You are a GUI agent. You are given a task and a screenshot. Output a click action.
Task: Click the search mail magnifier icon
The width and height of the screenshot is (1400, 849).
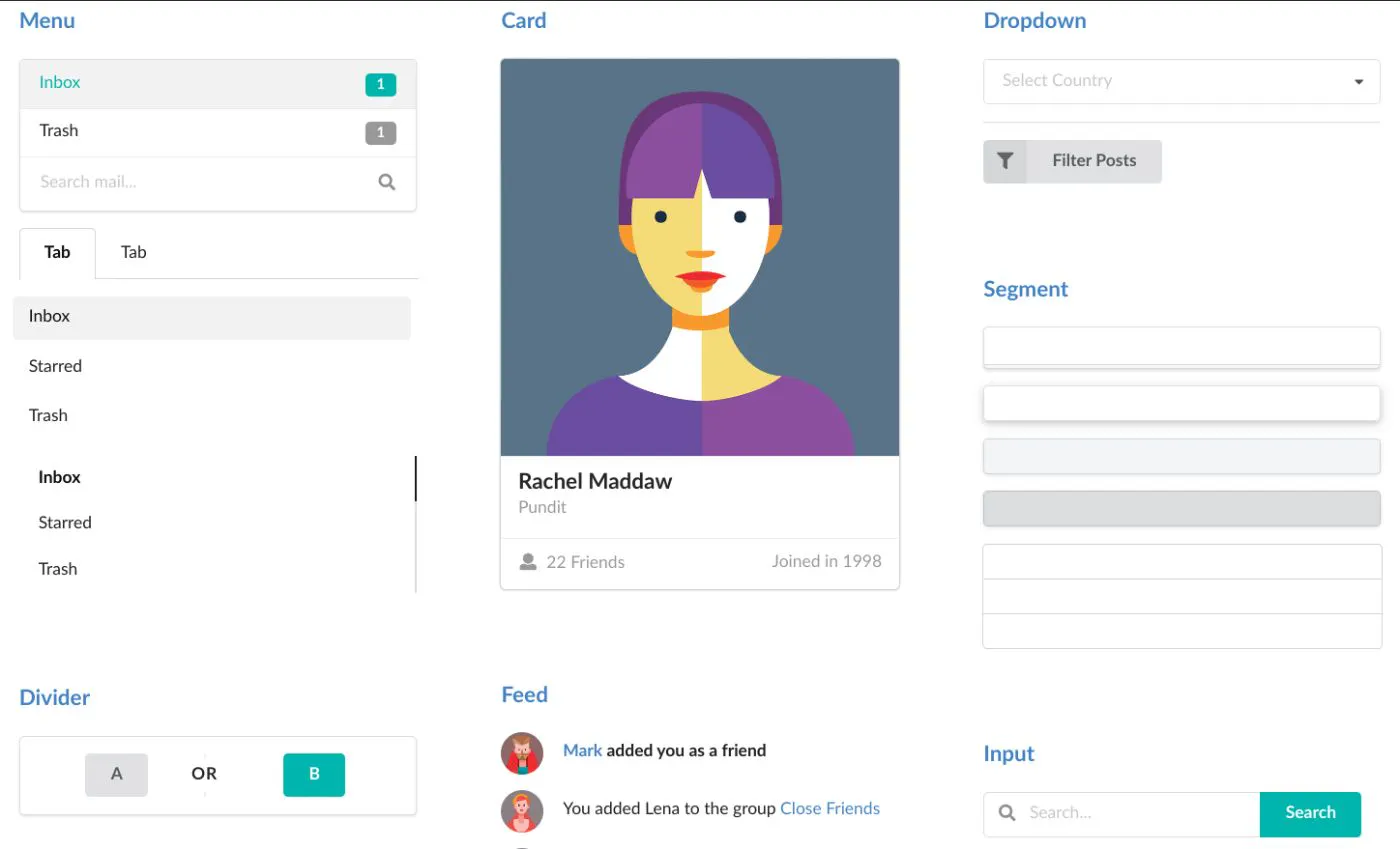[387, 182]
